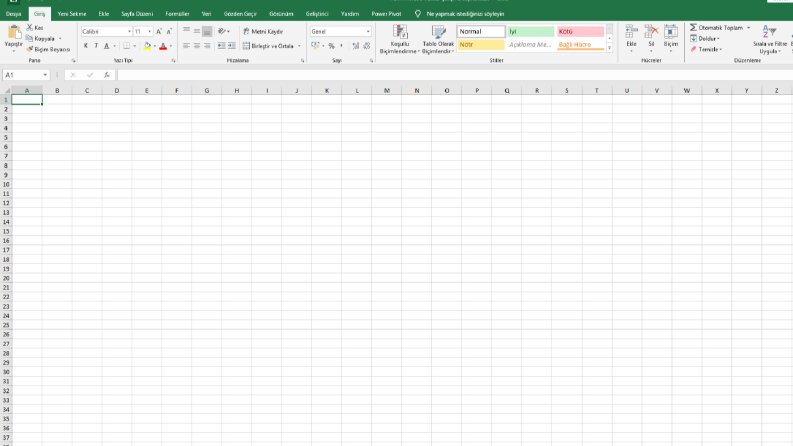793x446 pixels.
Task: Click the Yapıştır paste icon
Action: 14,33
